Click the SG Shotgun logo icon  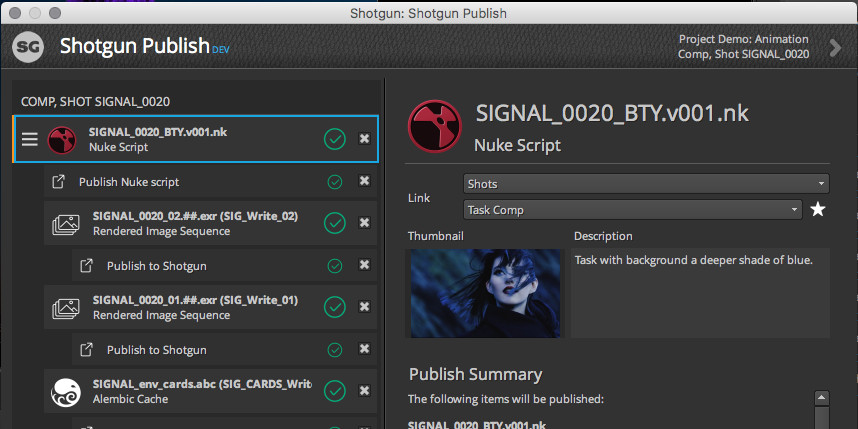28,47
